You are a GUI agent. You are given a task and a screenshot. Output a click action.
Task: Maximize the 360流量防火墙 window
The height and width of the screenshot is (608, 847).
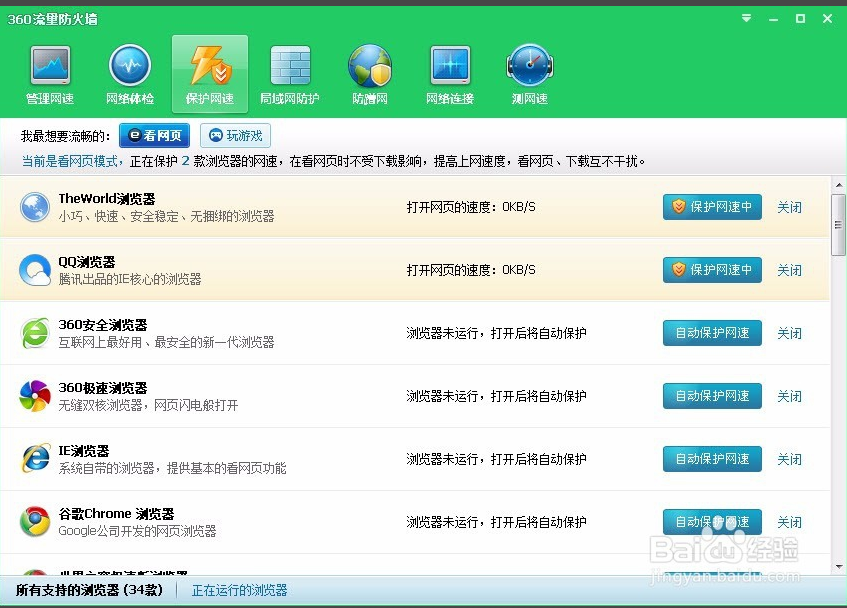[801, 19]
